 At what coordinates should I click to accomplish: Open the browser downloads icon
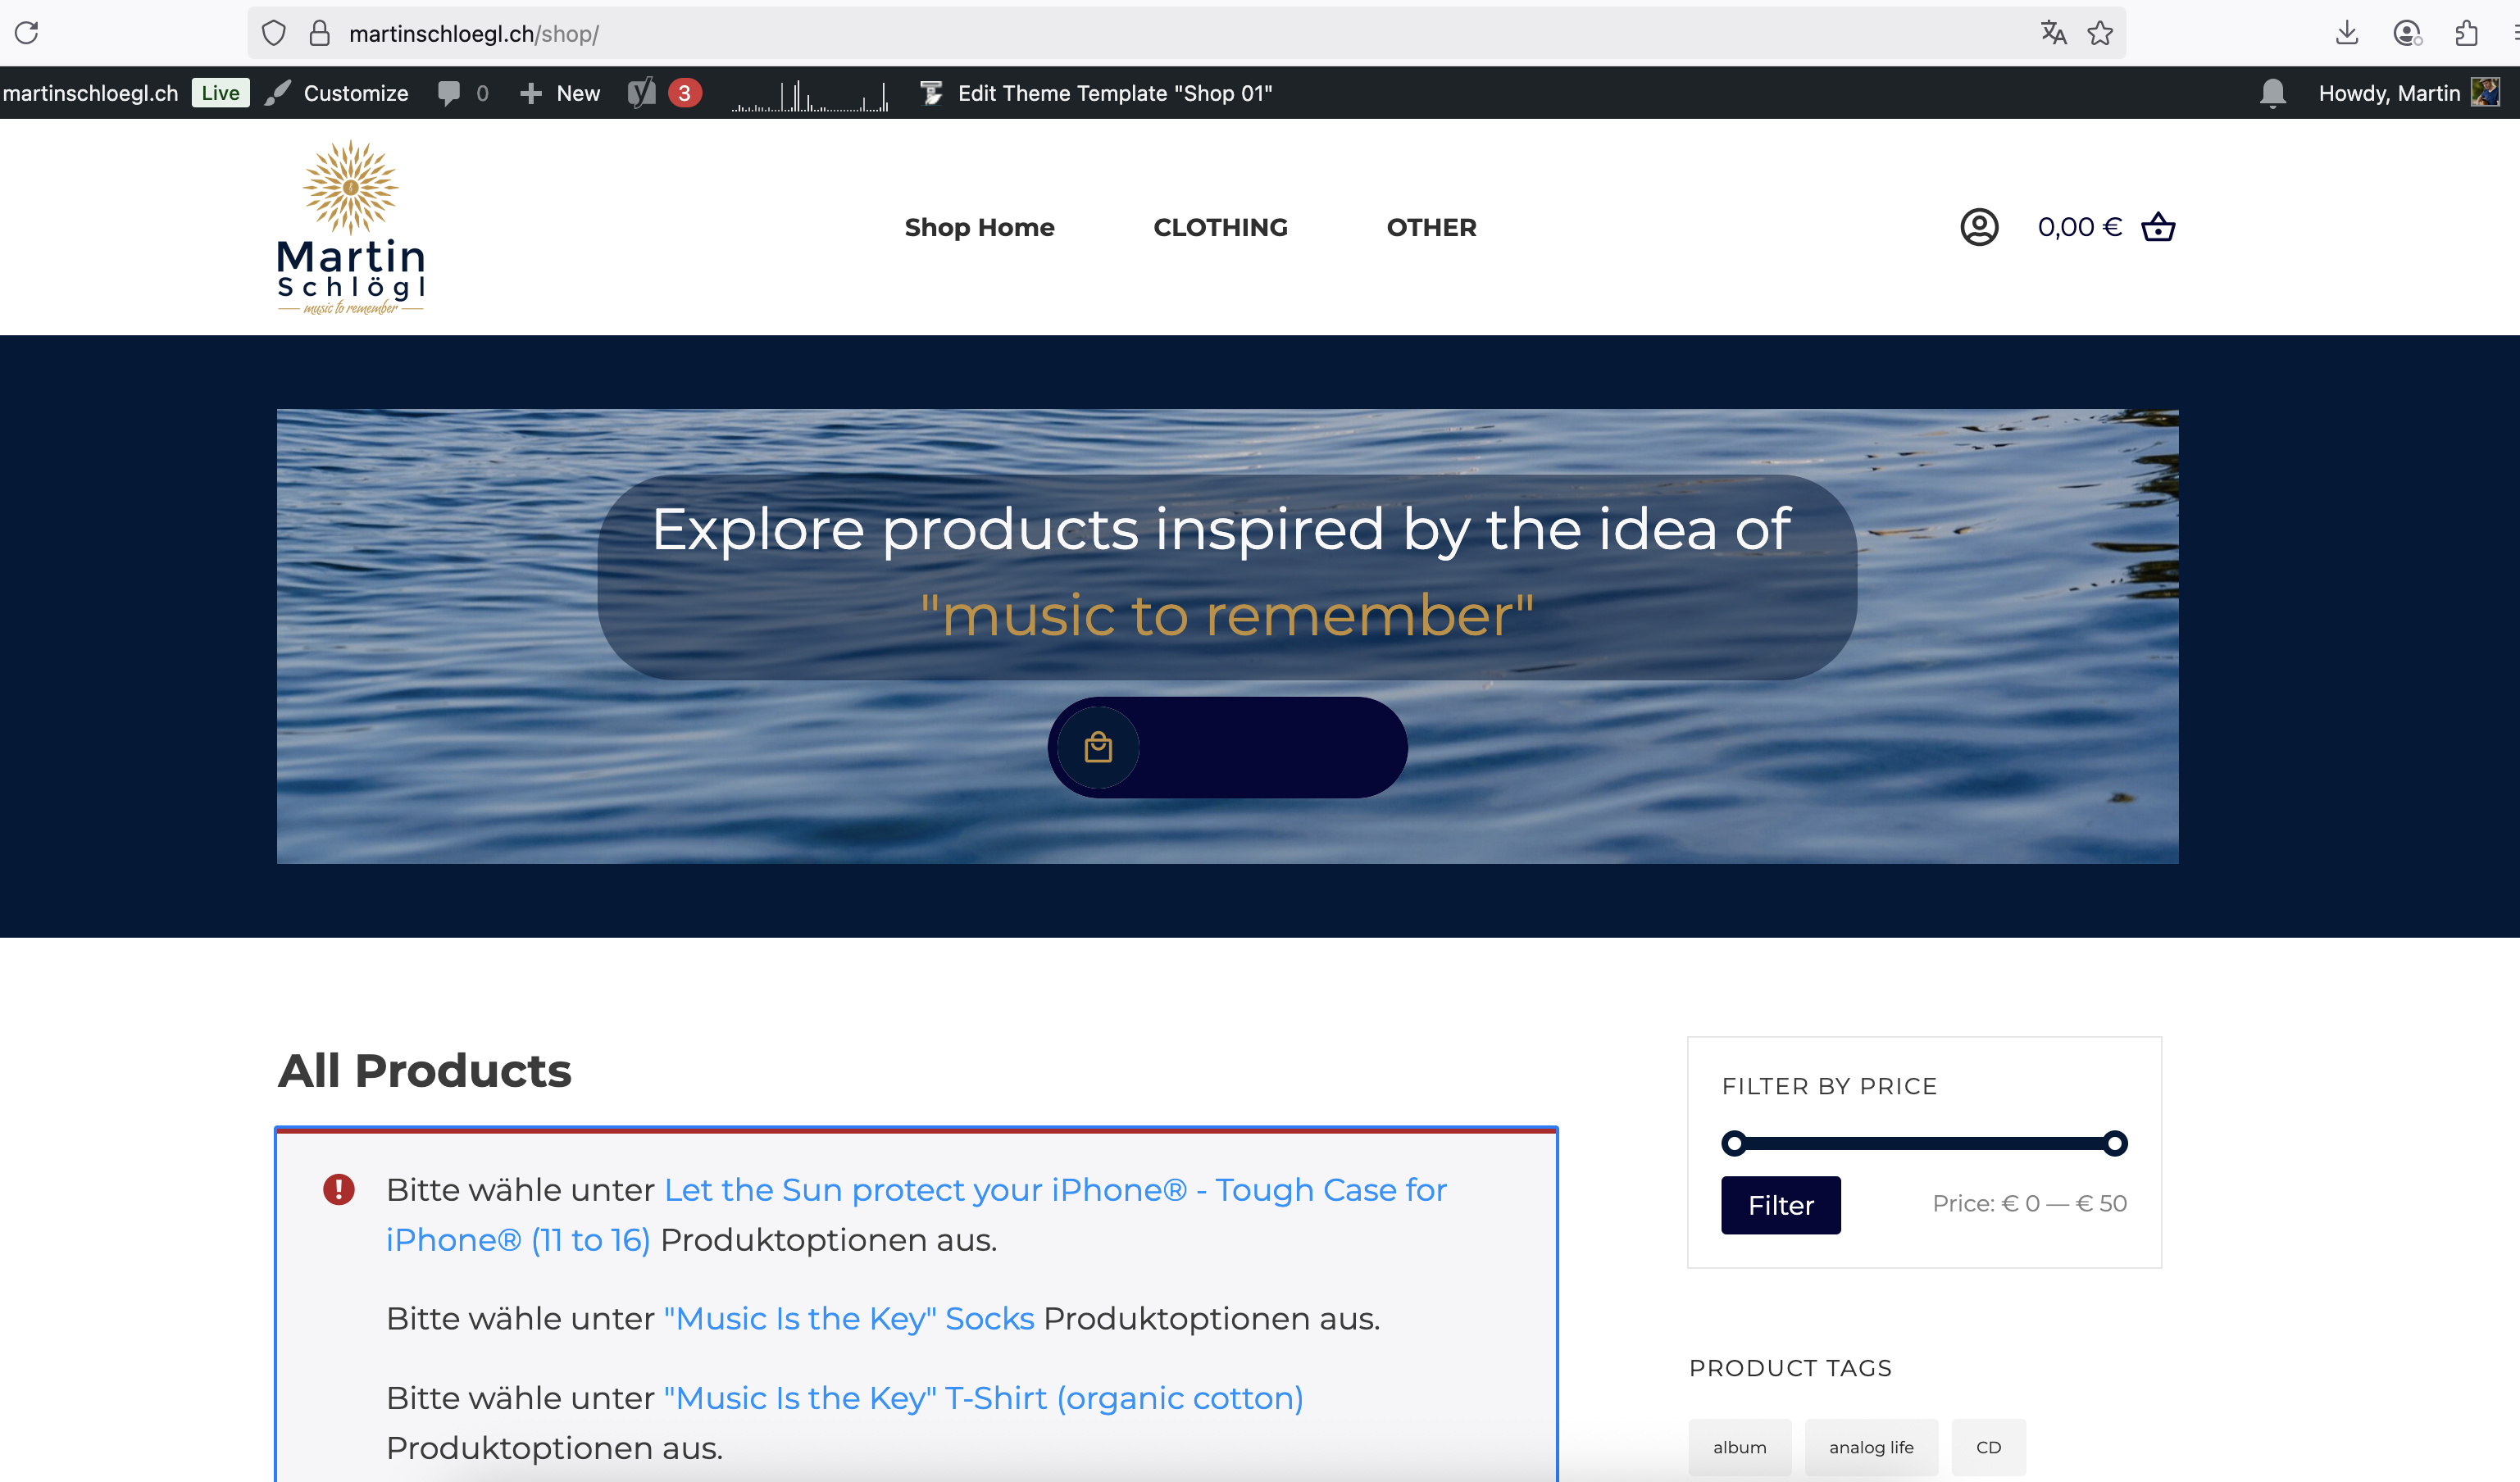point(2347,33)
